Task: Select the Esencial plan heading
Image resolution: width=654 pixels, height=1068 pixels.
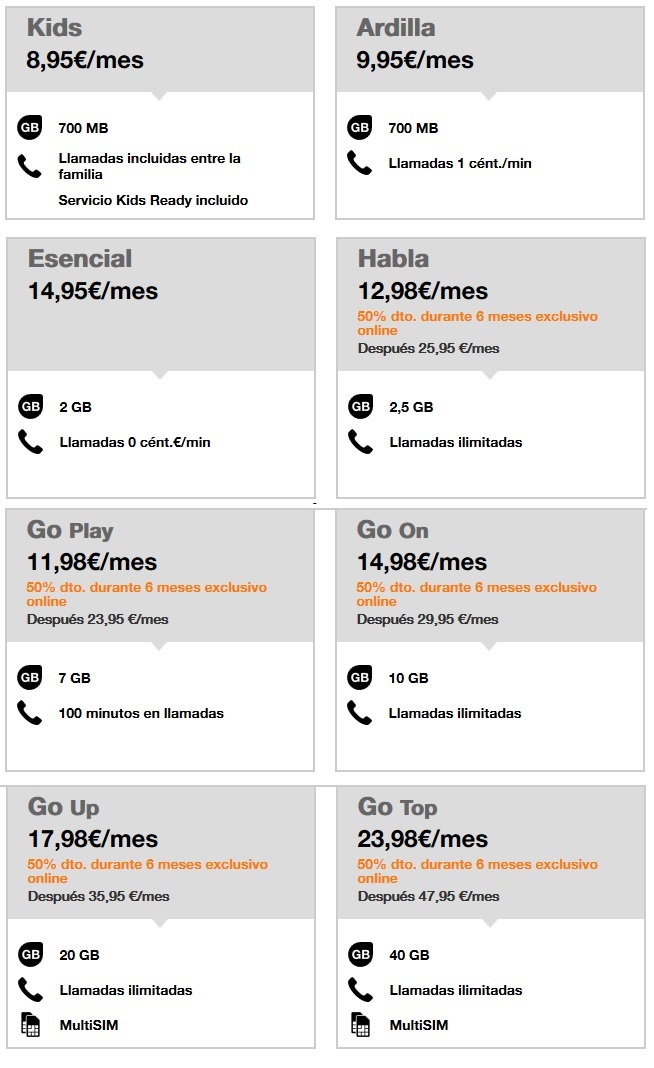Action: (x=80, y=258)
